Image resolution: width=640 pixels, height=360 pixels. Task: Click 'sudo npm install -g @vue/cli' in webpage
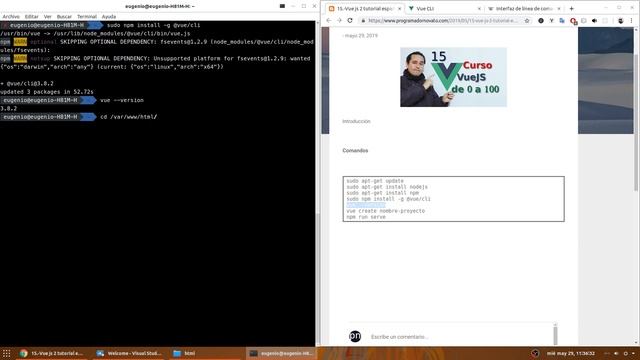[388, 199]
